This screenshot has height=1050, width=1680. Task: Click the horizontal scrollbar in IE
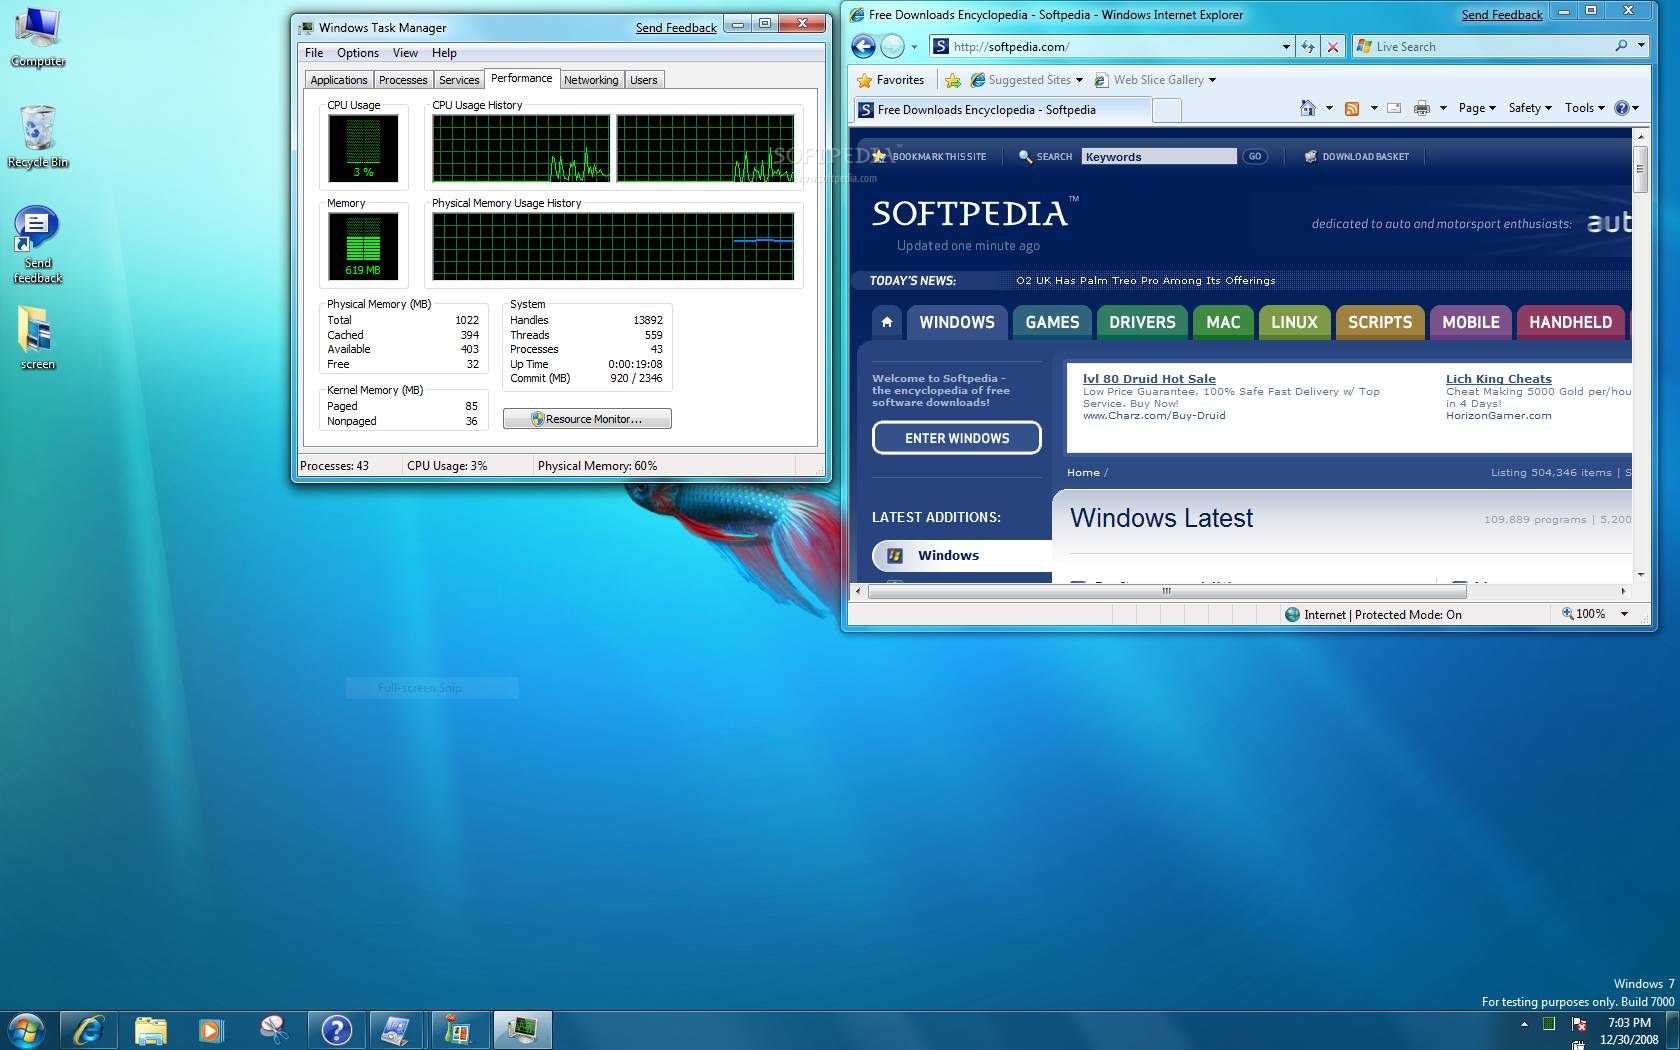pos(1166,591)
